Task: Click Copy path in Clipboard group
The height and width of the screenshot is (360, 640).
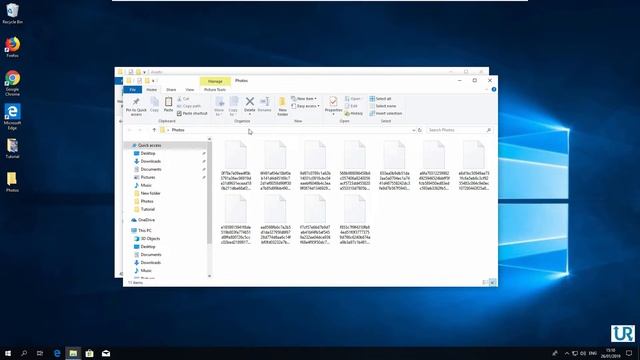Action: [x=189, y=106]
